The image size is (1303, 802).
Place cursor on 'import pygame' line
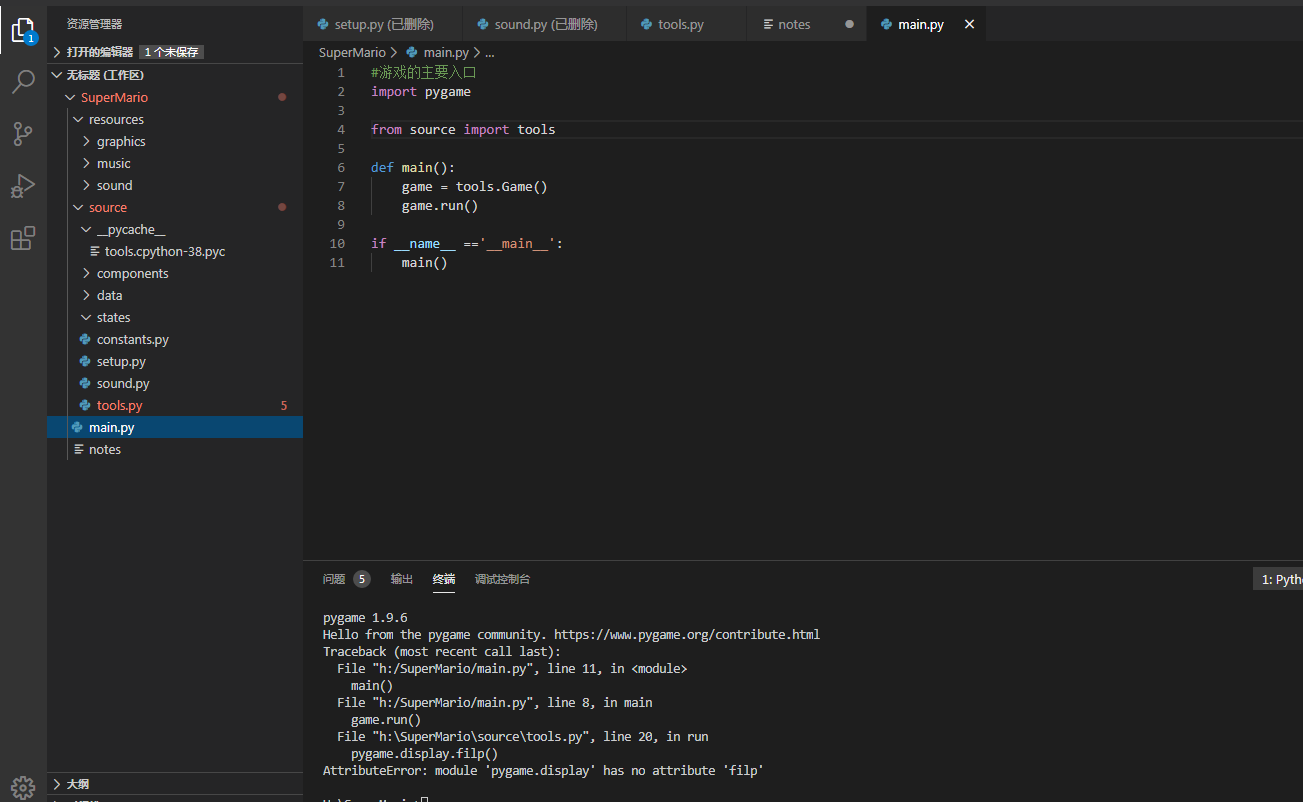pyautogui.click(x=421, y=91)
